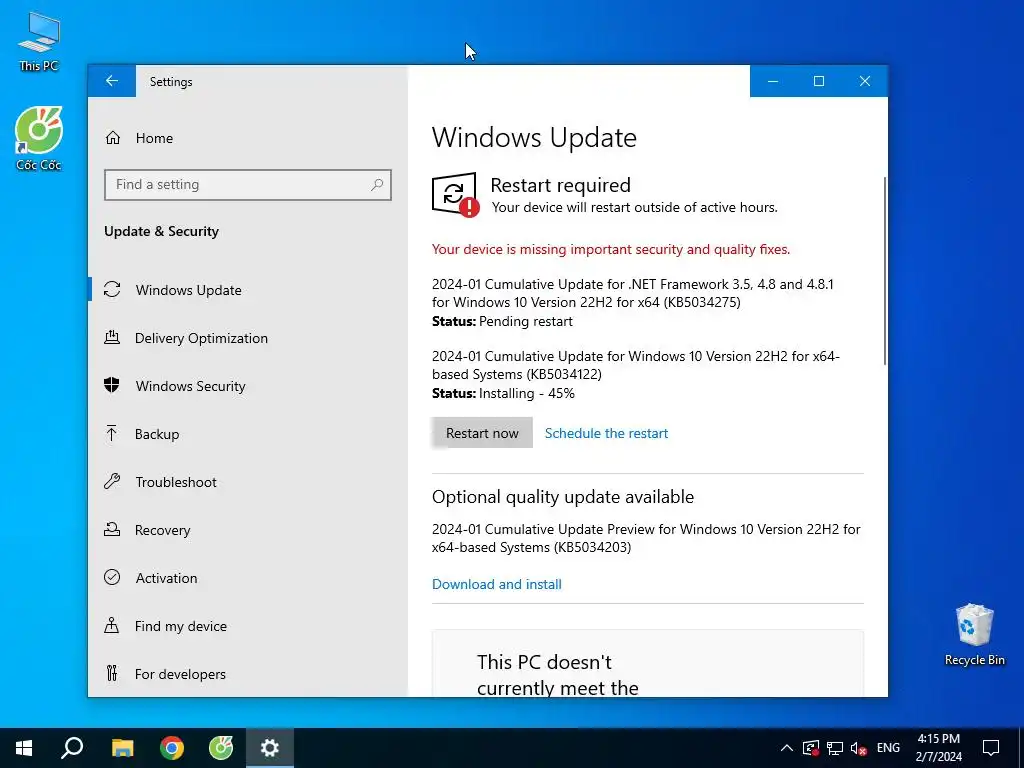This screenshot has height=768, width=1024.
Task: Show hidden system tray icons
Action: tap(787, 748)
